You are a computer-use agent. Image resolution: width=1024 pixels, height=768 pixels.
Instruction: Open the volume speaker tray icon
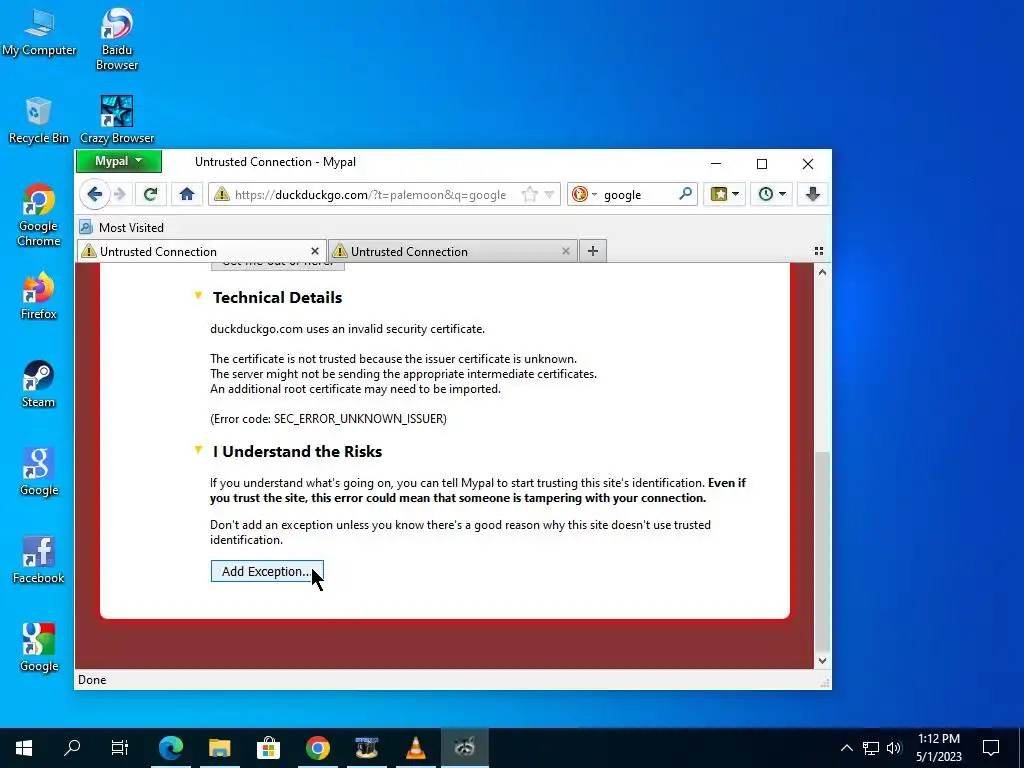[x=894, y=748]
